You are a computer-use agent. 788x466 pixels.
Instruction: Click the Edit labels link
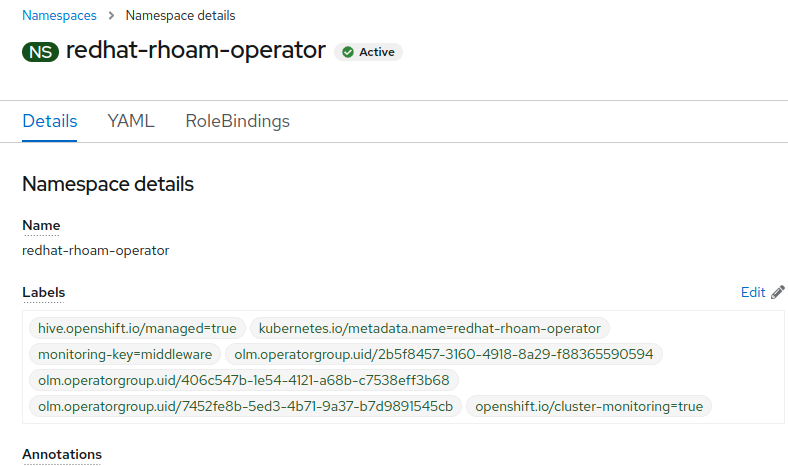[753, 293]
